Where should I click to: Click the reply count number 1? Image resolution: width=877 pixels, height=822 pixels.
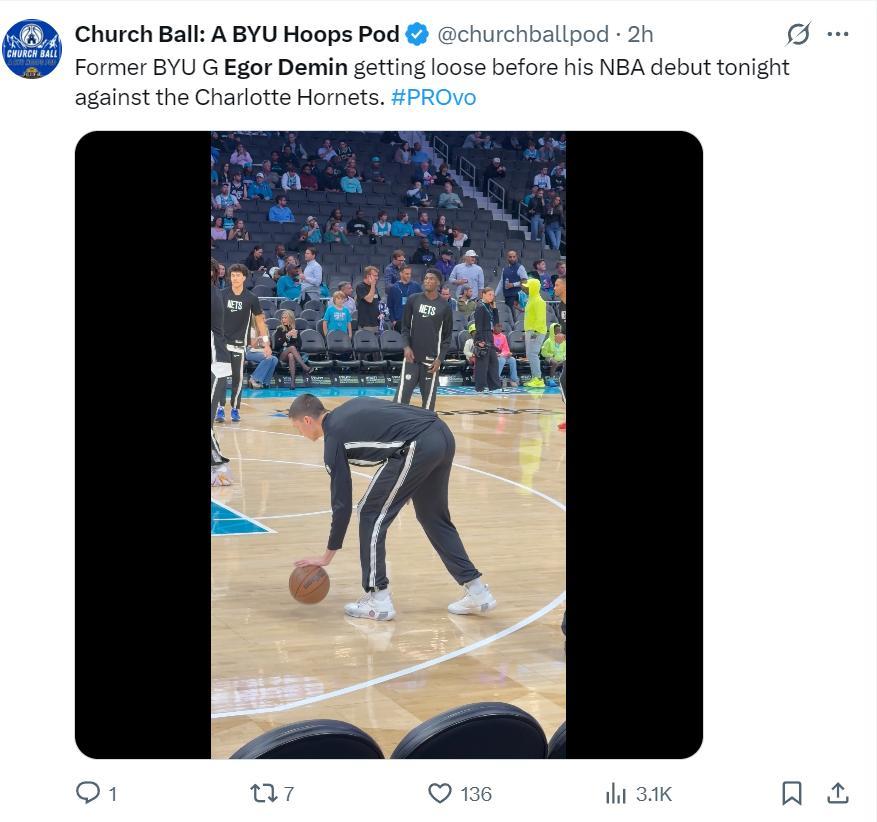112,794
